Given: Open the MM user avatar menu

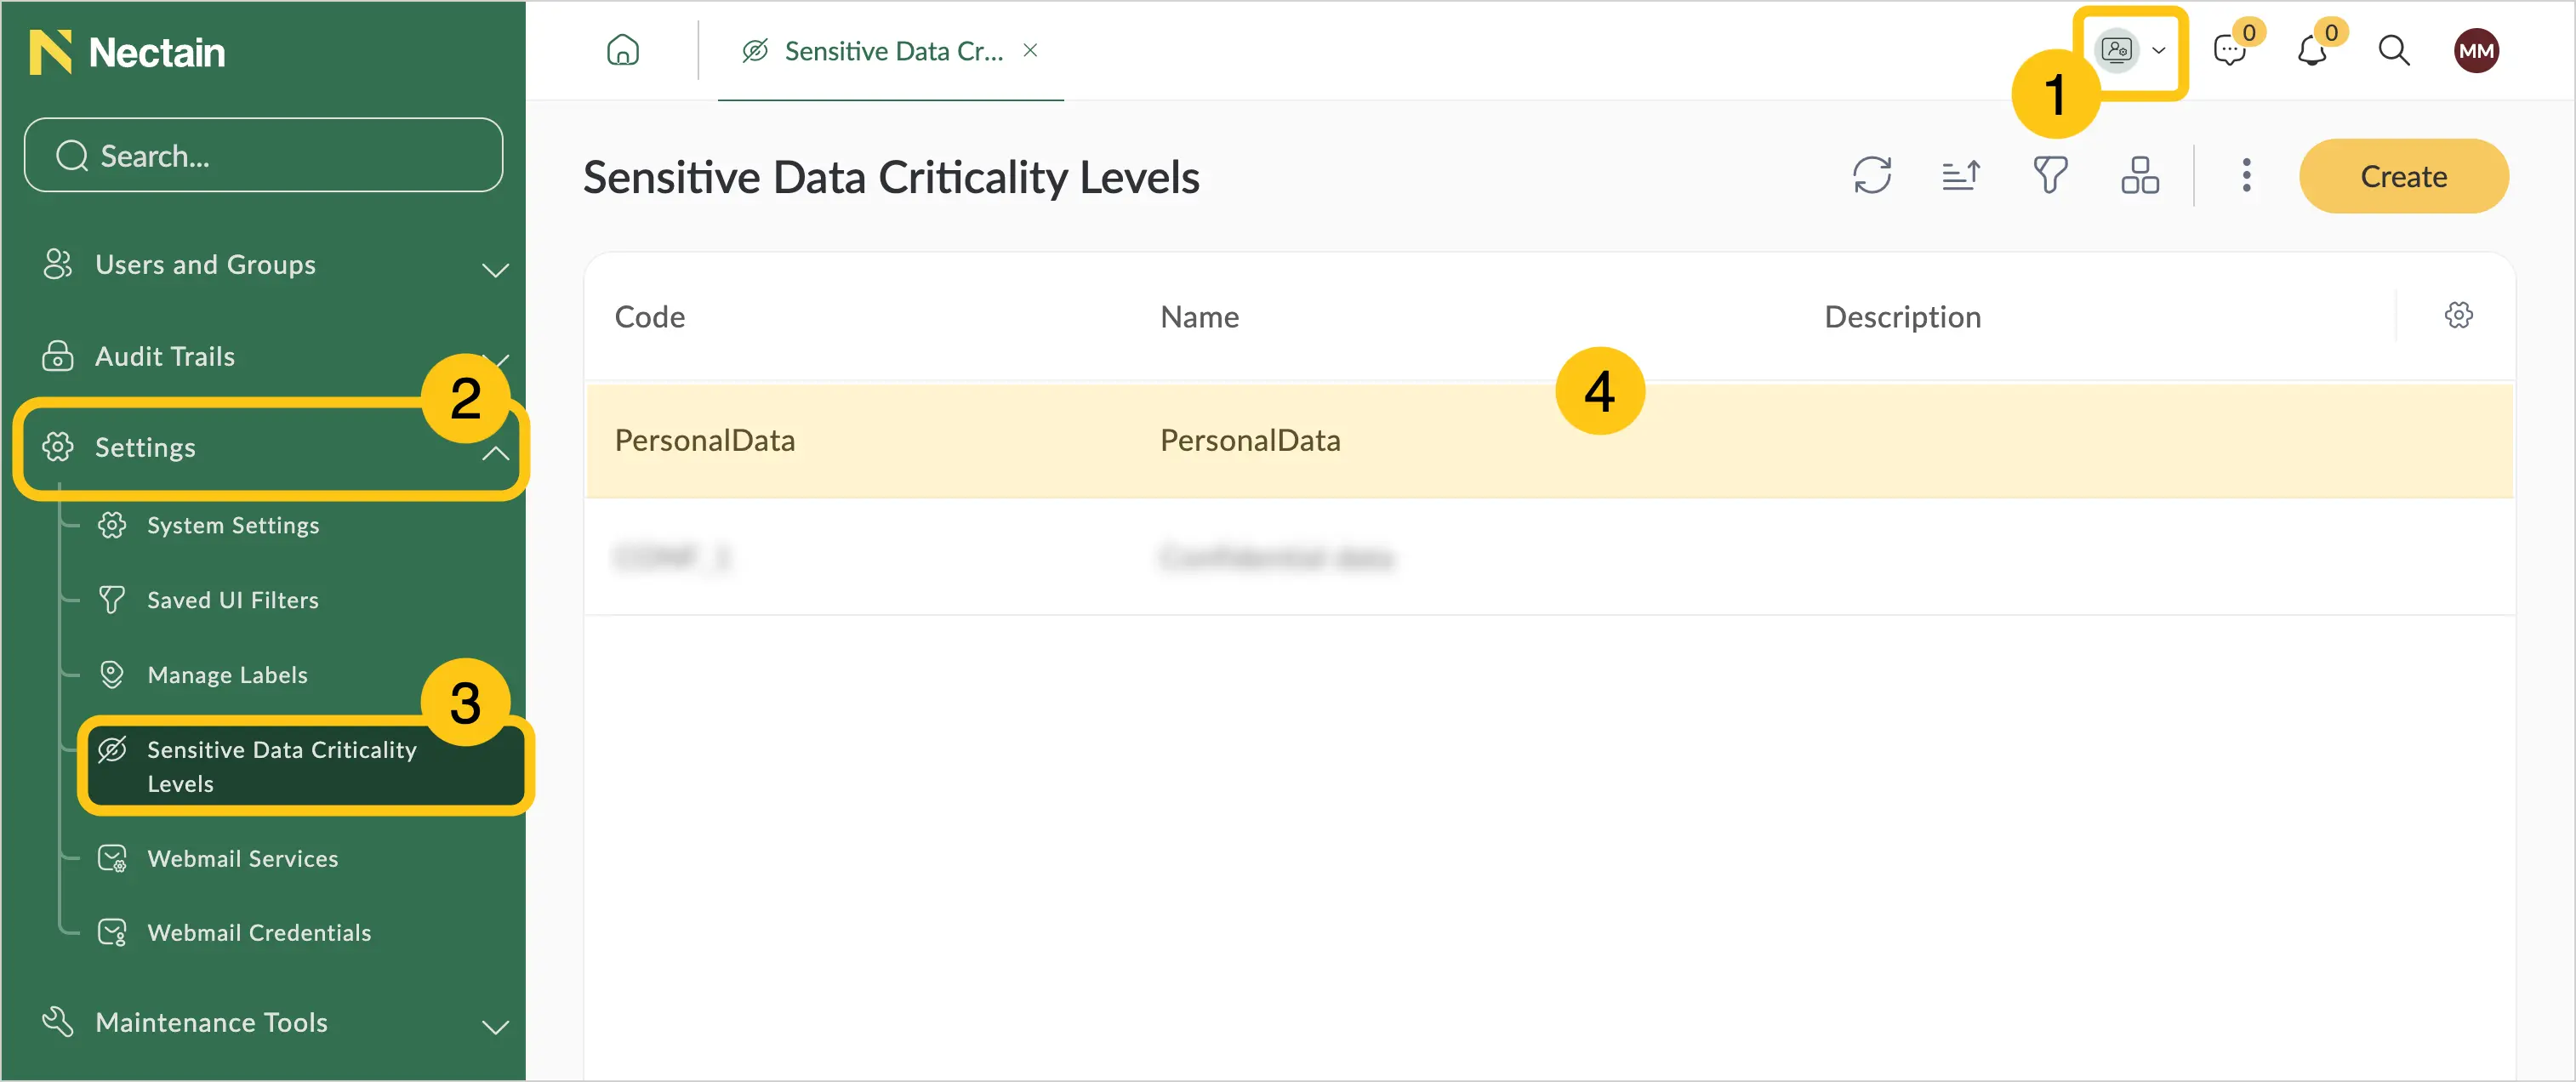Looking at the screenshot, I should [x=2476, y=51].
